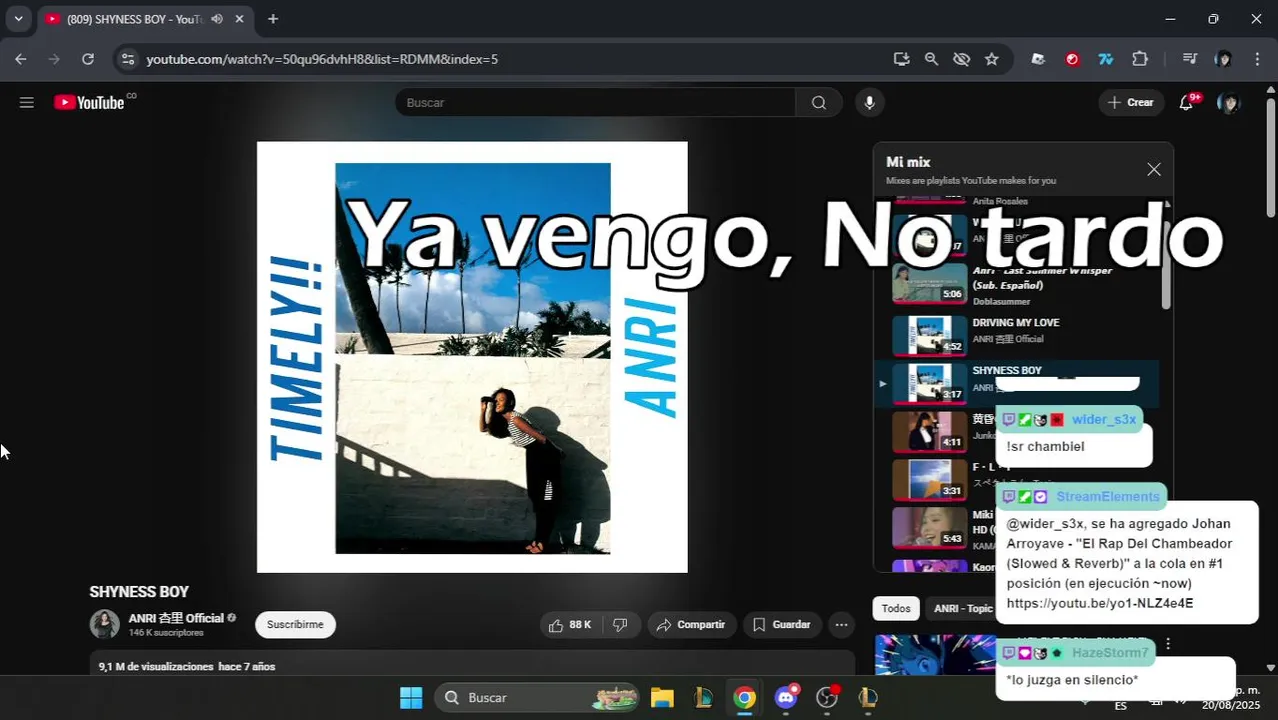Subscribe with the Suscribirme button
1278x720 pixels.
[295, 625]
